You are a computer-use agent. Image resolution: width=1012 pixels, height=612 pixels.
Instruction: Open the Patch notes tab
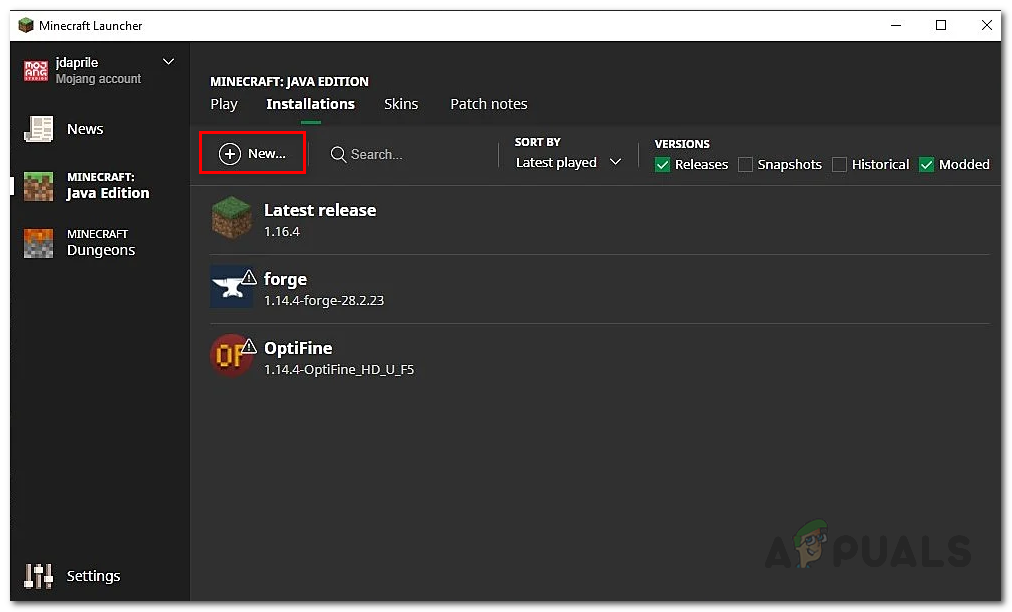click(489, 104)
